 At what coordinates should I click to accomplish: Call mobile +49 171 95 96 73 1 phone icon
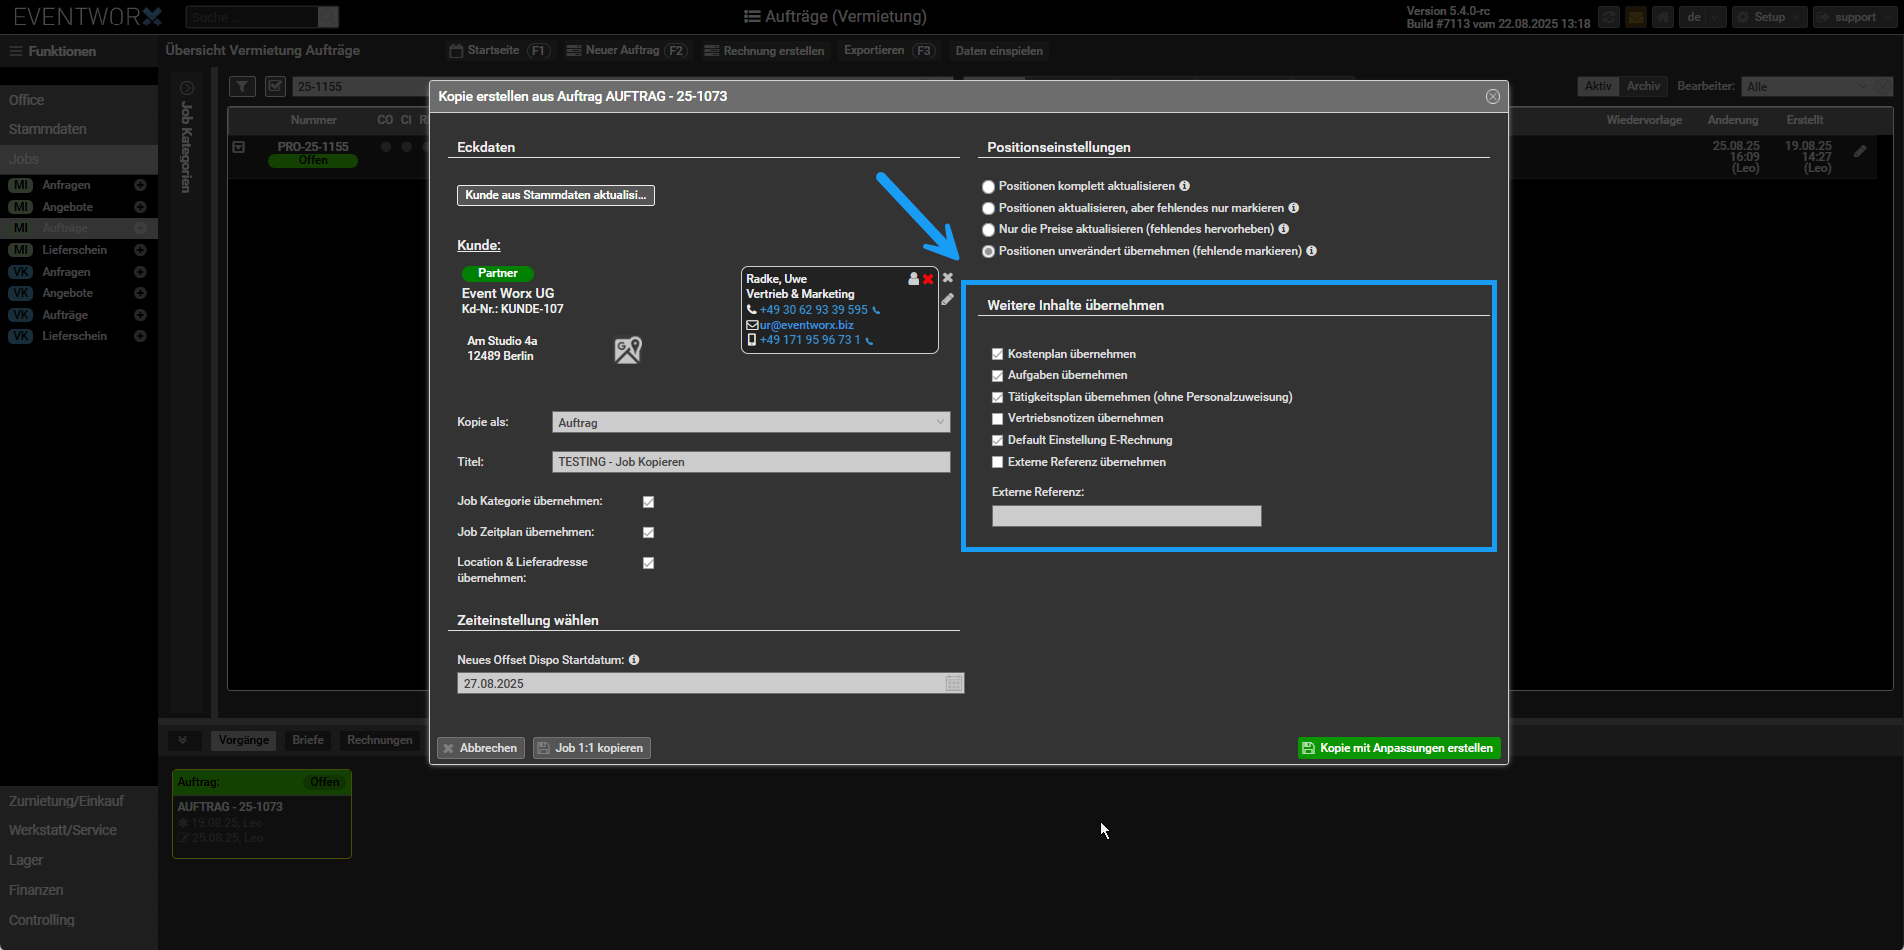pos(869,340)
